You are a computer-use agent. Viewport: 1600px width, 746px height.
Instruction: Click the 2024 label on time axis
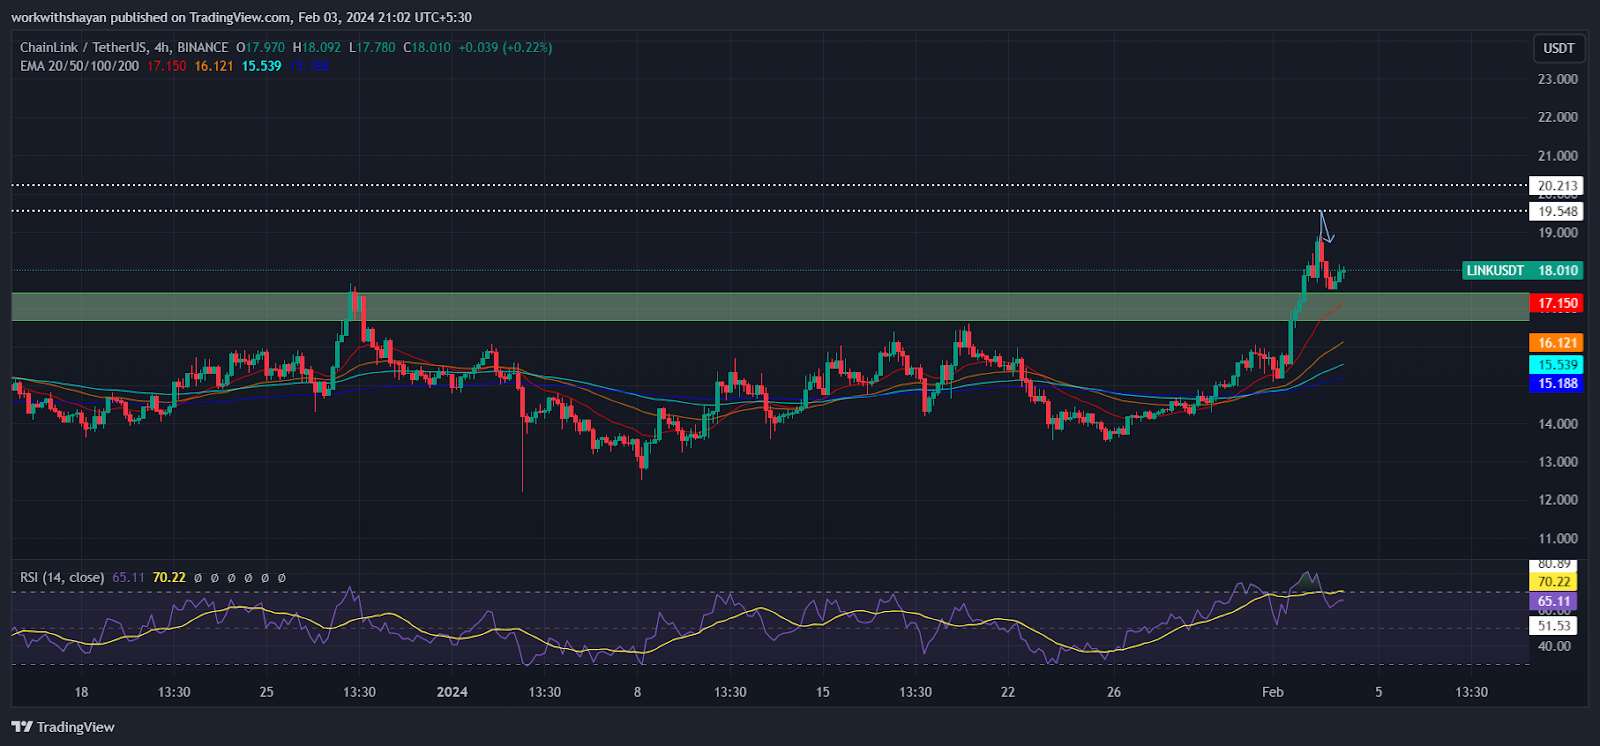452,692
